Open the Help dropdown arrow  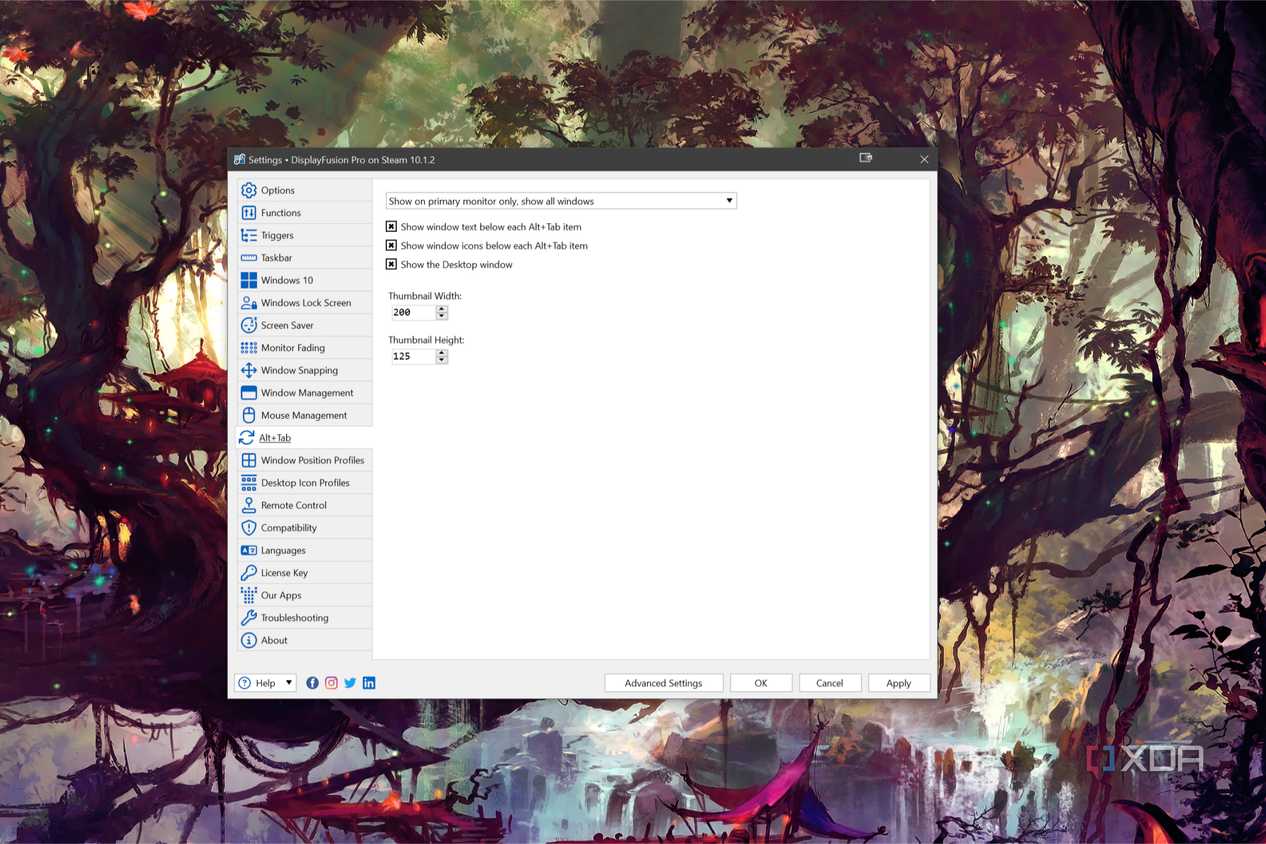point(289,683)
